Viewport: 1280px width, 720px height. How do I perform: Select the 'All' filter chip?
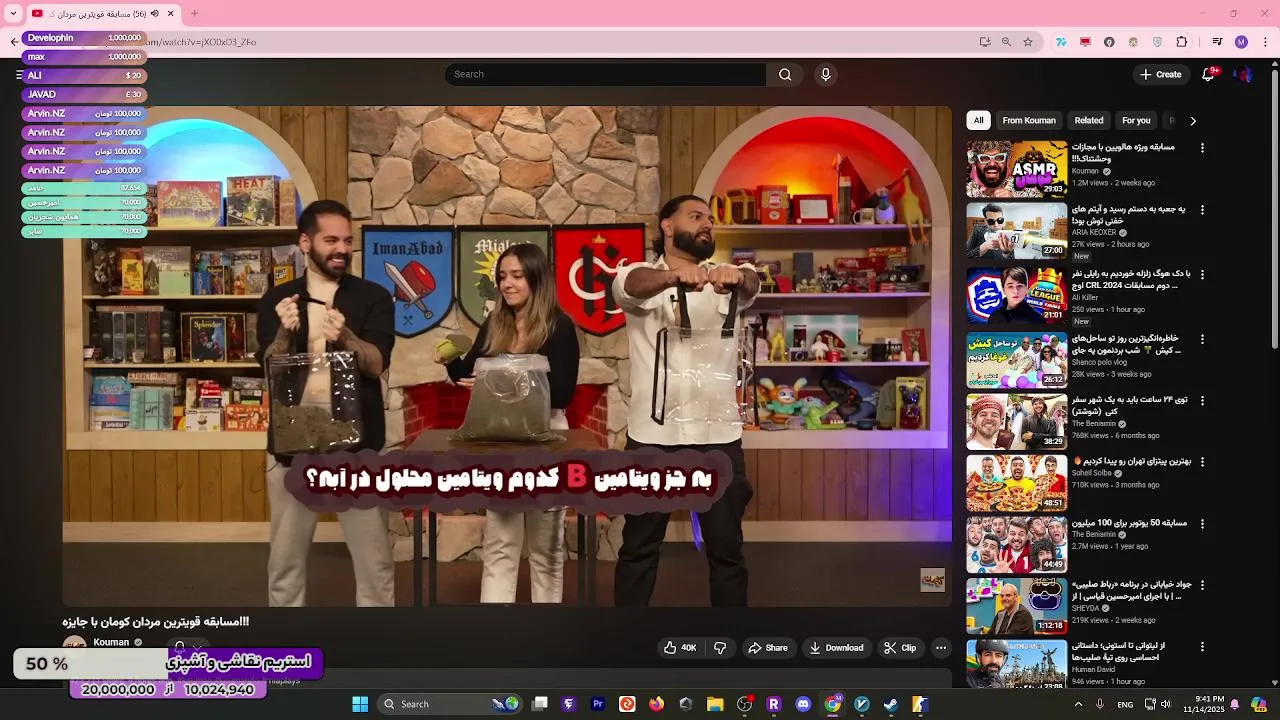click(x=978, y=120)
